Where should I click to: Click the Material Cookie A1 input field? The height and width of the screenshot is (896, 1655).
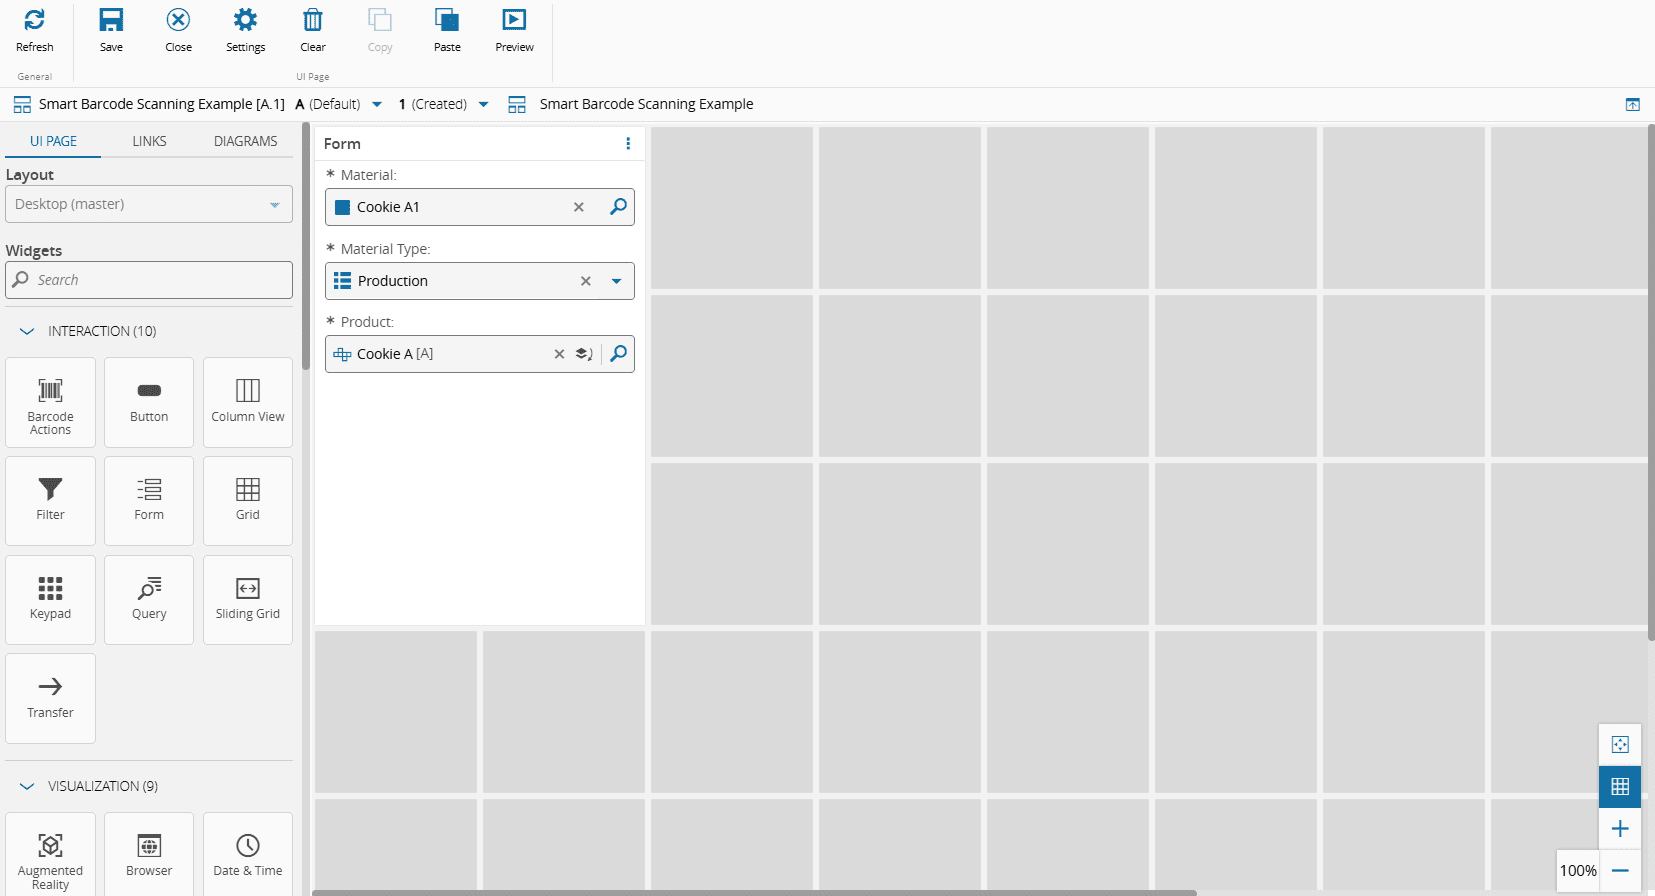point(480,207)
